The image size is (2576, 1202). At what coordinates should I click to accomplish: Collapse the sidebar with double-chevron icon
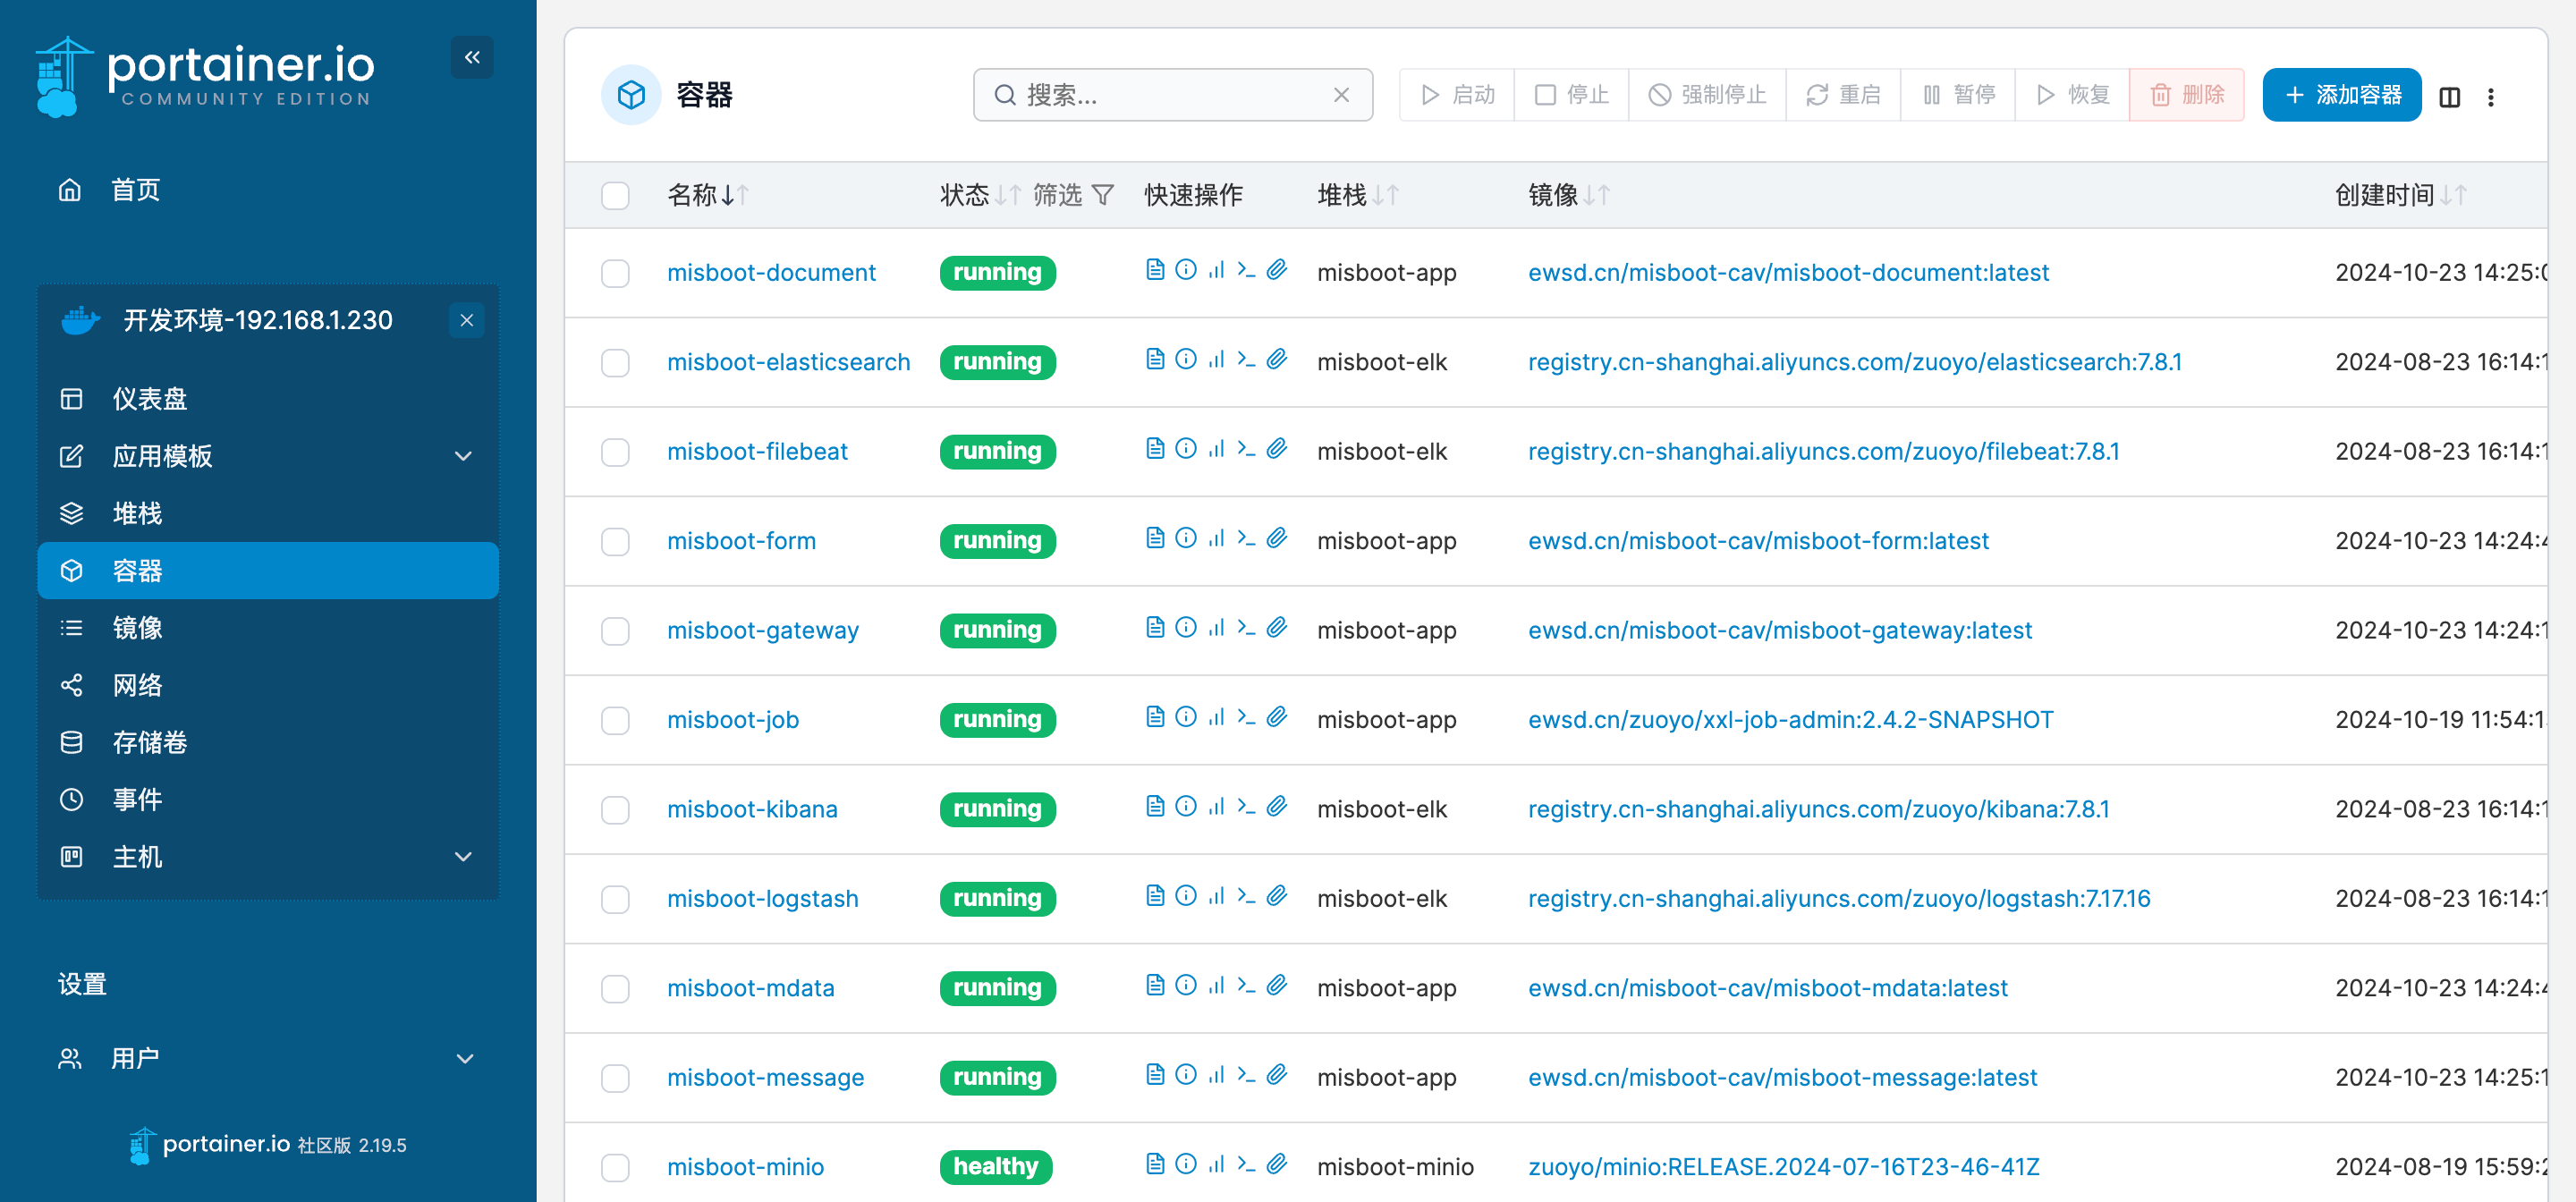tap(472, 58)
